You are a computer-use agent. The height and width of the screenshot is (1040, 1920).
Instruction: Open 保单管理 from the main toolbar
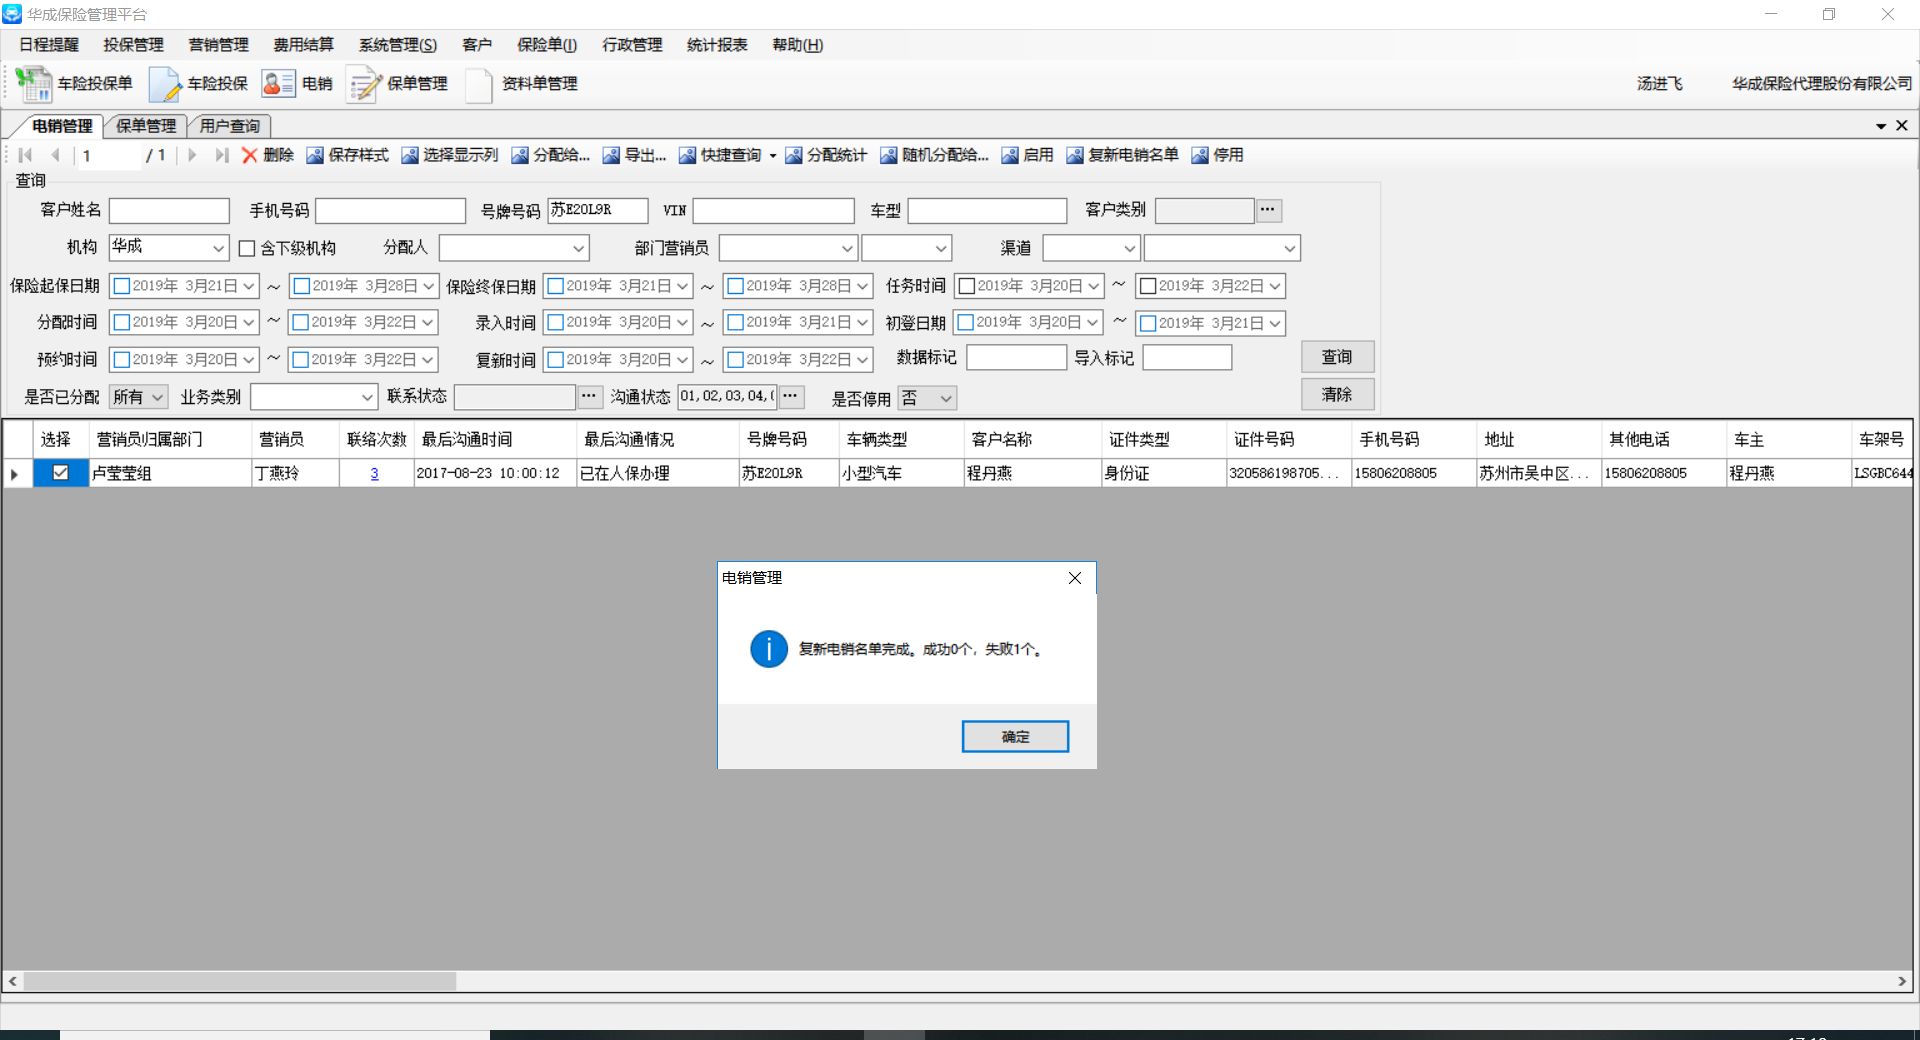click(364, 84)
